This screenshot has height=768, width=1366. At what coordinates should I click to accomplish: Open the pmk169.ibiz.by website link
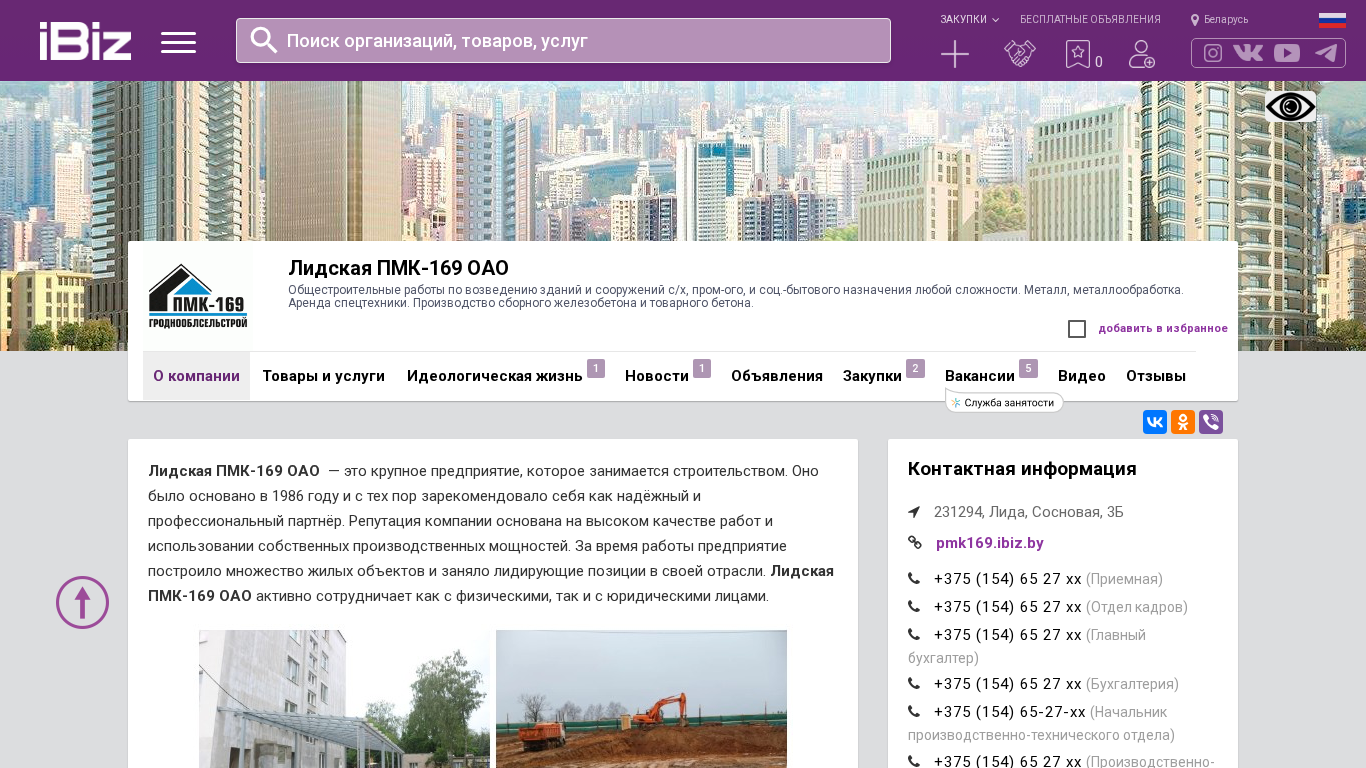[990, 543]
